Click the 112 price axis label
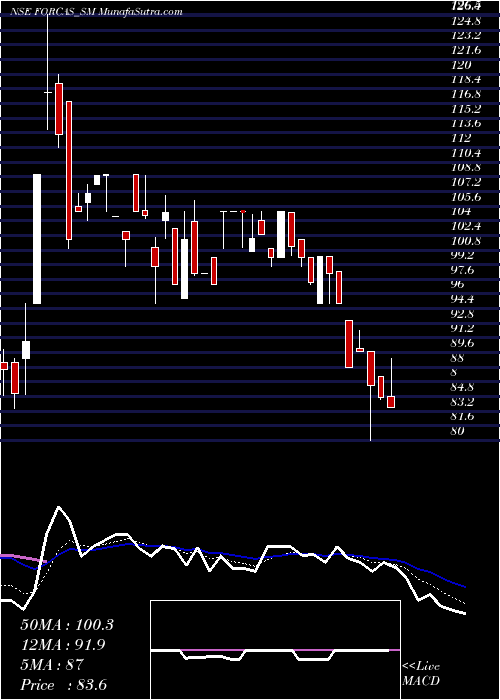500x700 pixels. pos(462,138)
